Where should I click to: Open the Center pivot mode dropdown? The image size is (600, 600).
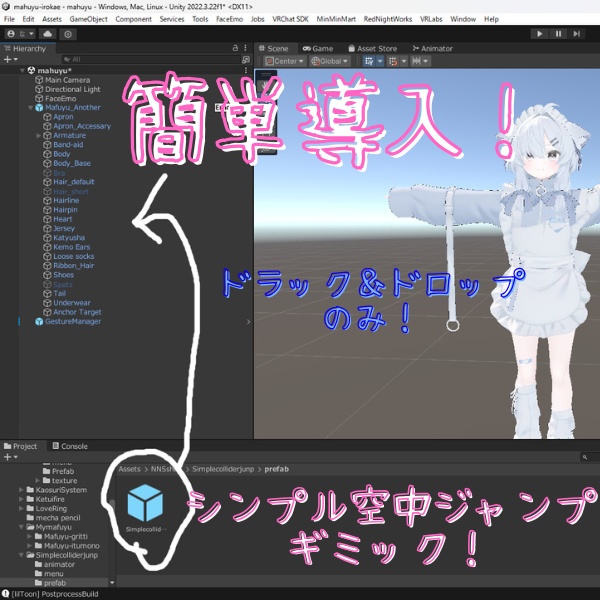coord(285,61)
